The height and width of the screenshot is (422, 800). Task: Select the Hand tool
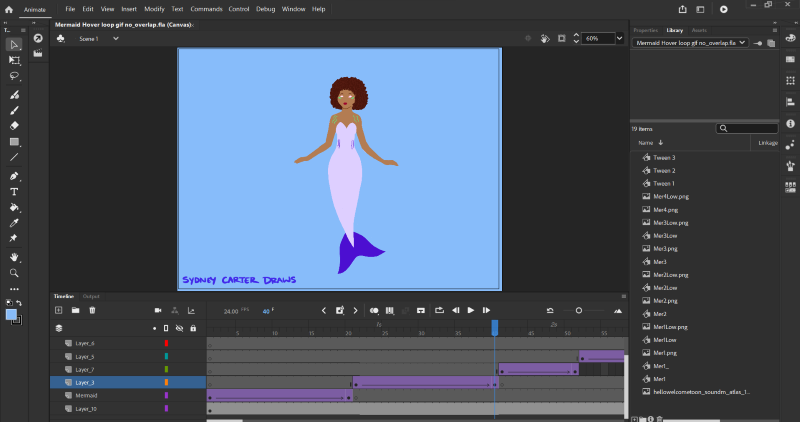pyautogui.click(x=14, y=257)
